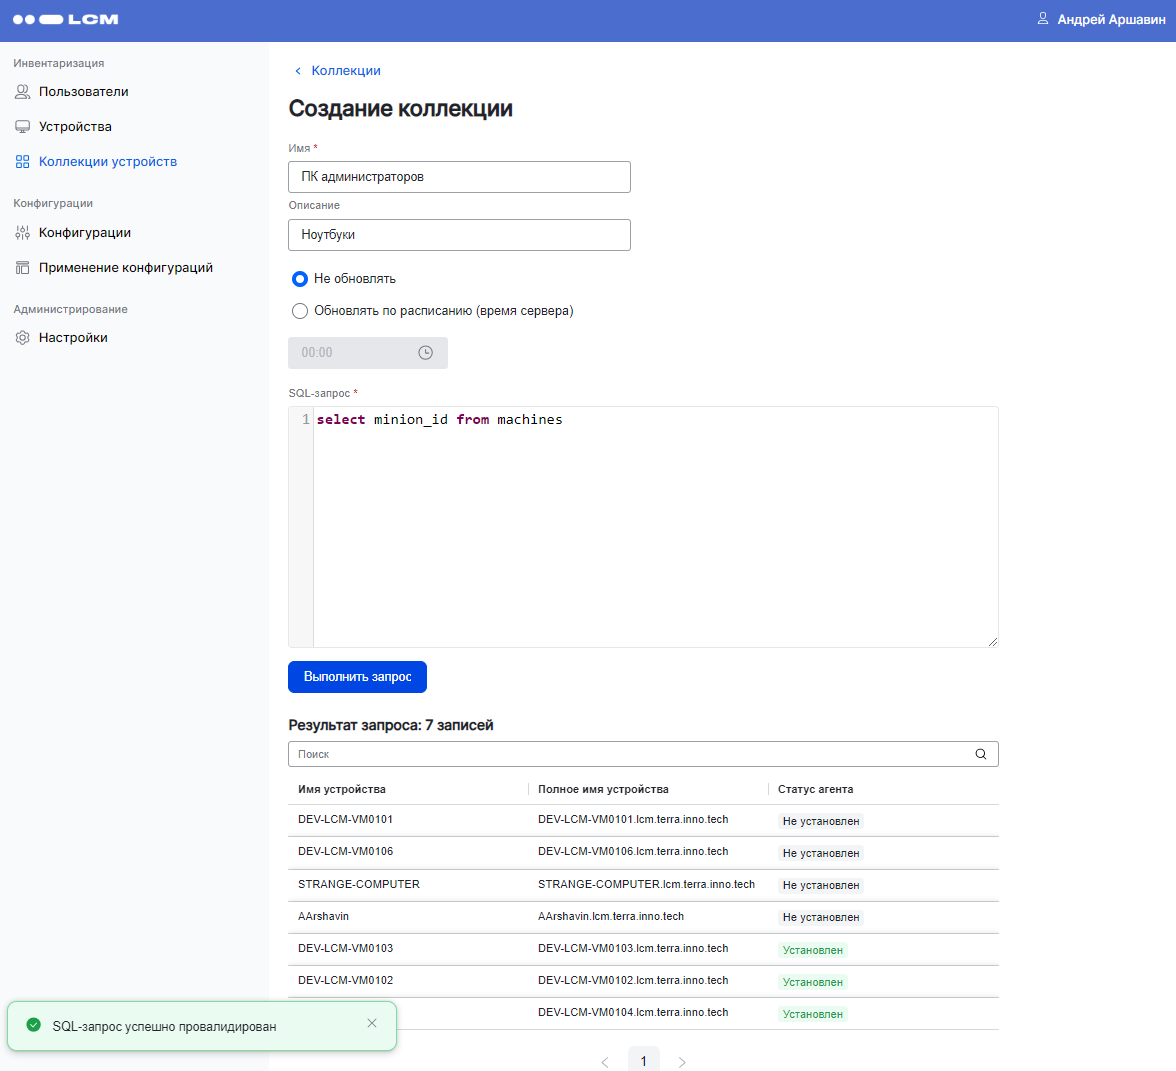Click the Описание description field
This screenshot has height=1071, width=1176.
coord(459,235)
